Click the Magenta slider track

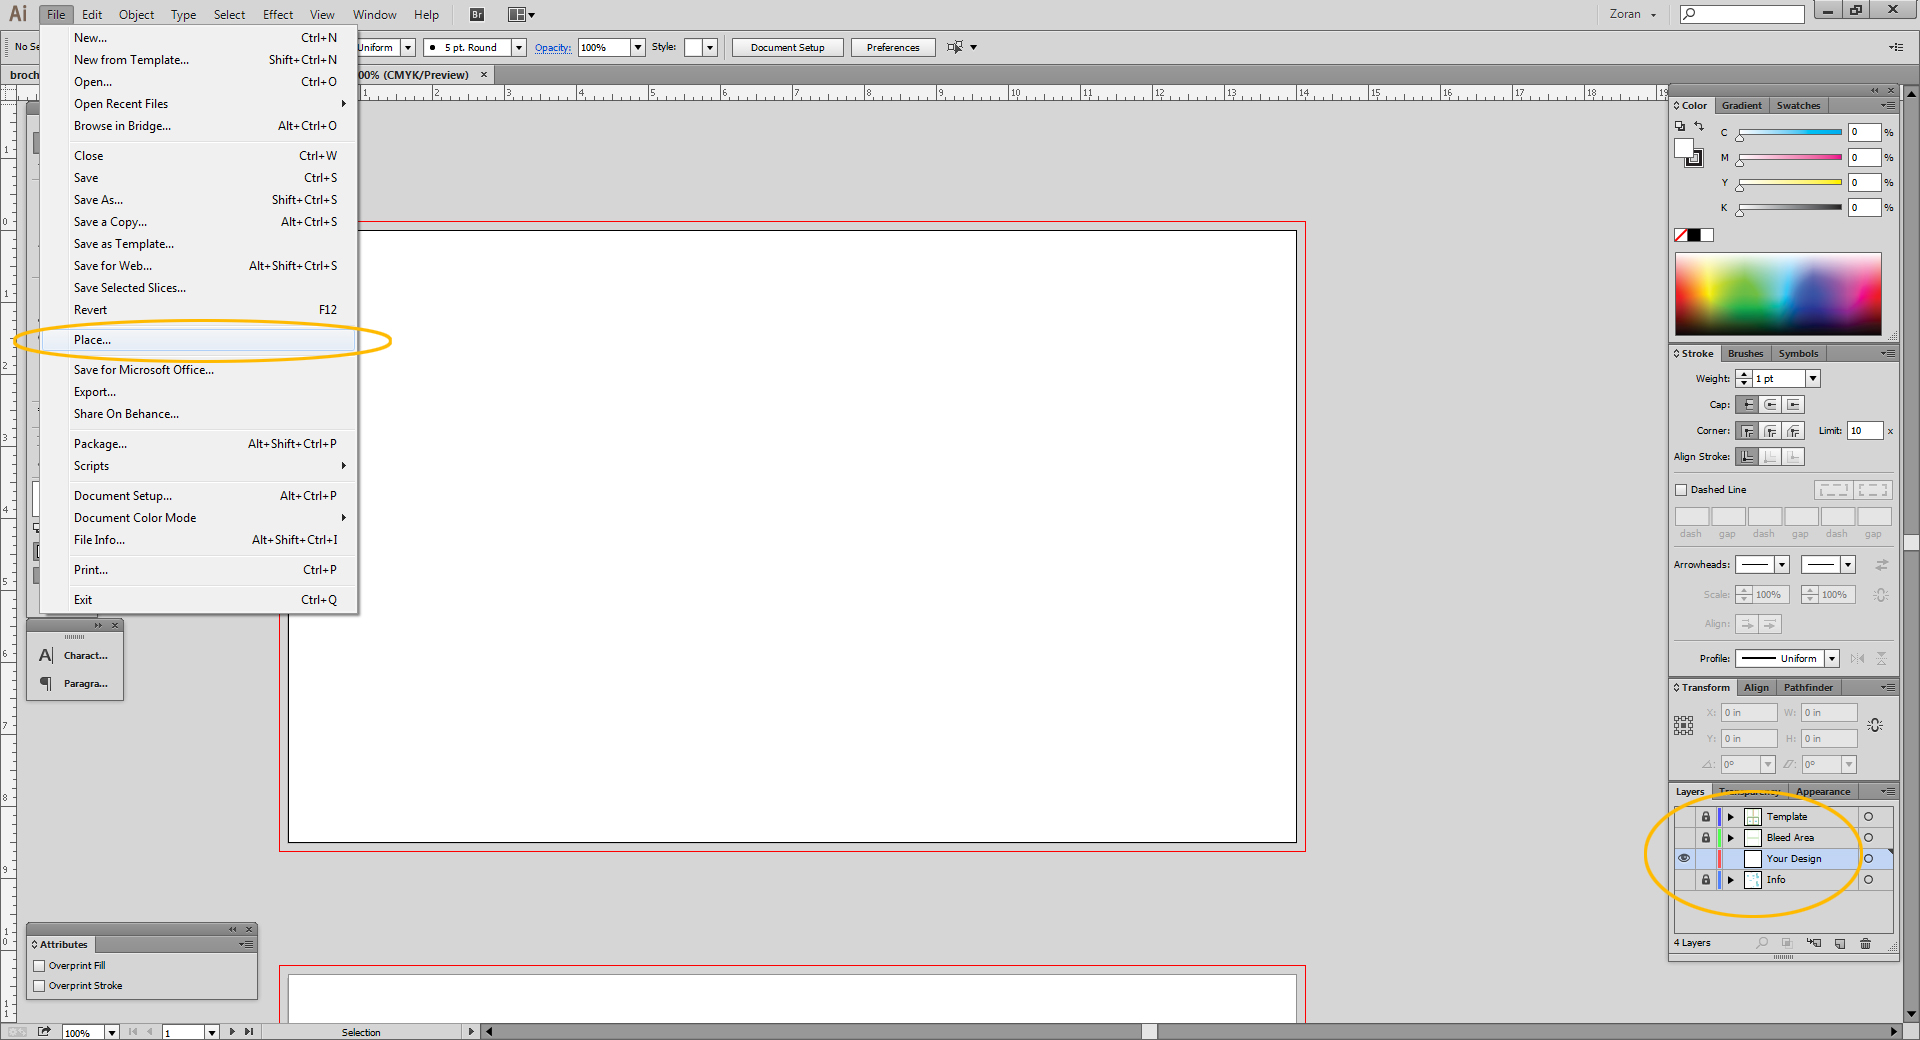pyautogui.click(x=1790, y=157)
